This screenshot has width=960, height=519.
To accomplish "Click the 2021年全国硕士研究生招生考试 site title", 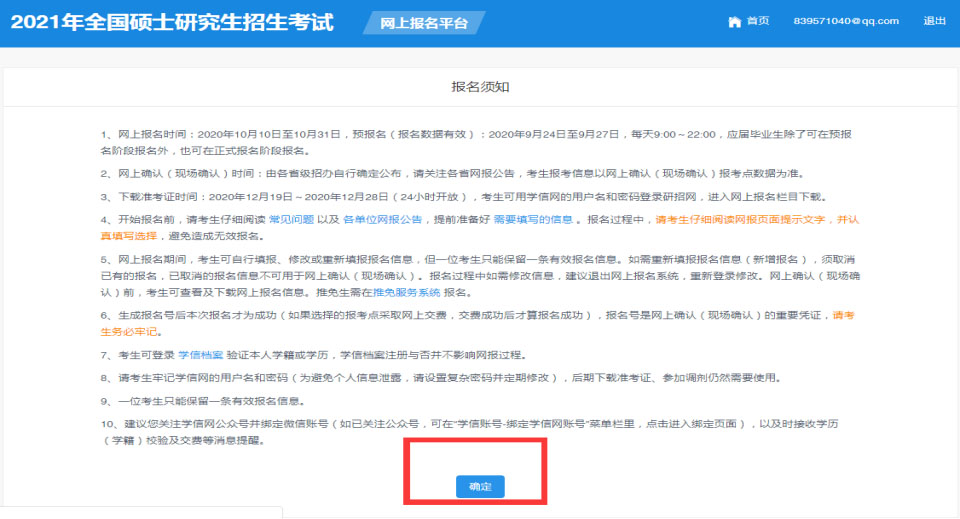I will [172, 22].
